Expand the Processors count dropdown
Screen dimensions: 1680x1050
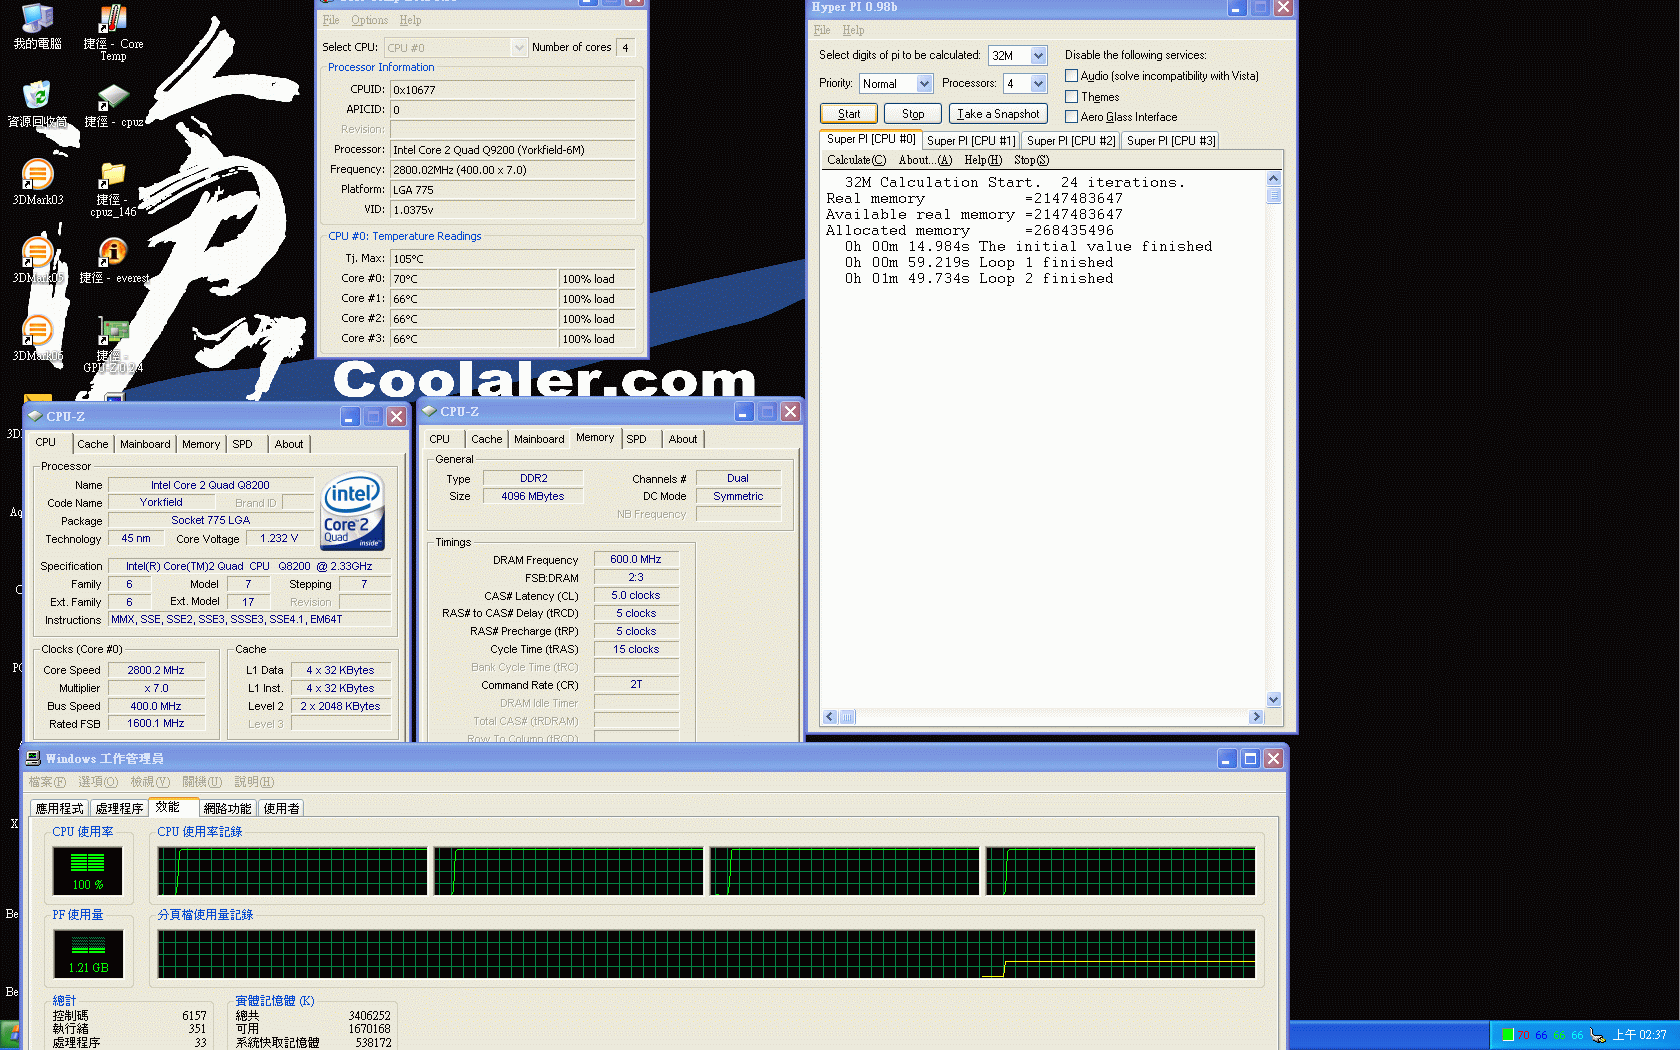point(1038,84)
